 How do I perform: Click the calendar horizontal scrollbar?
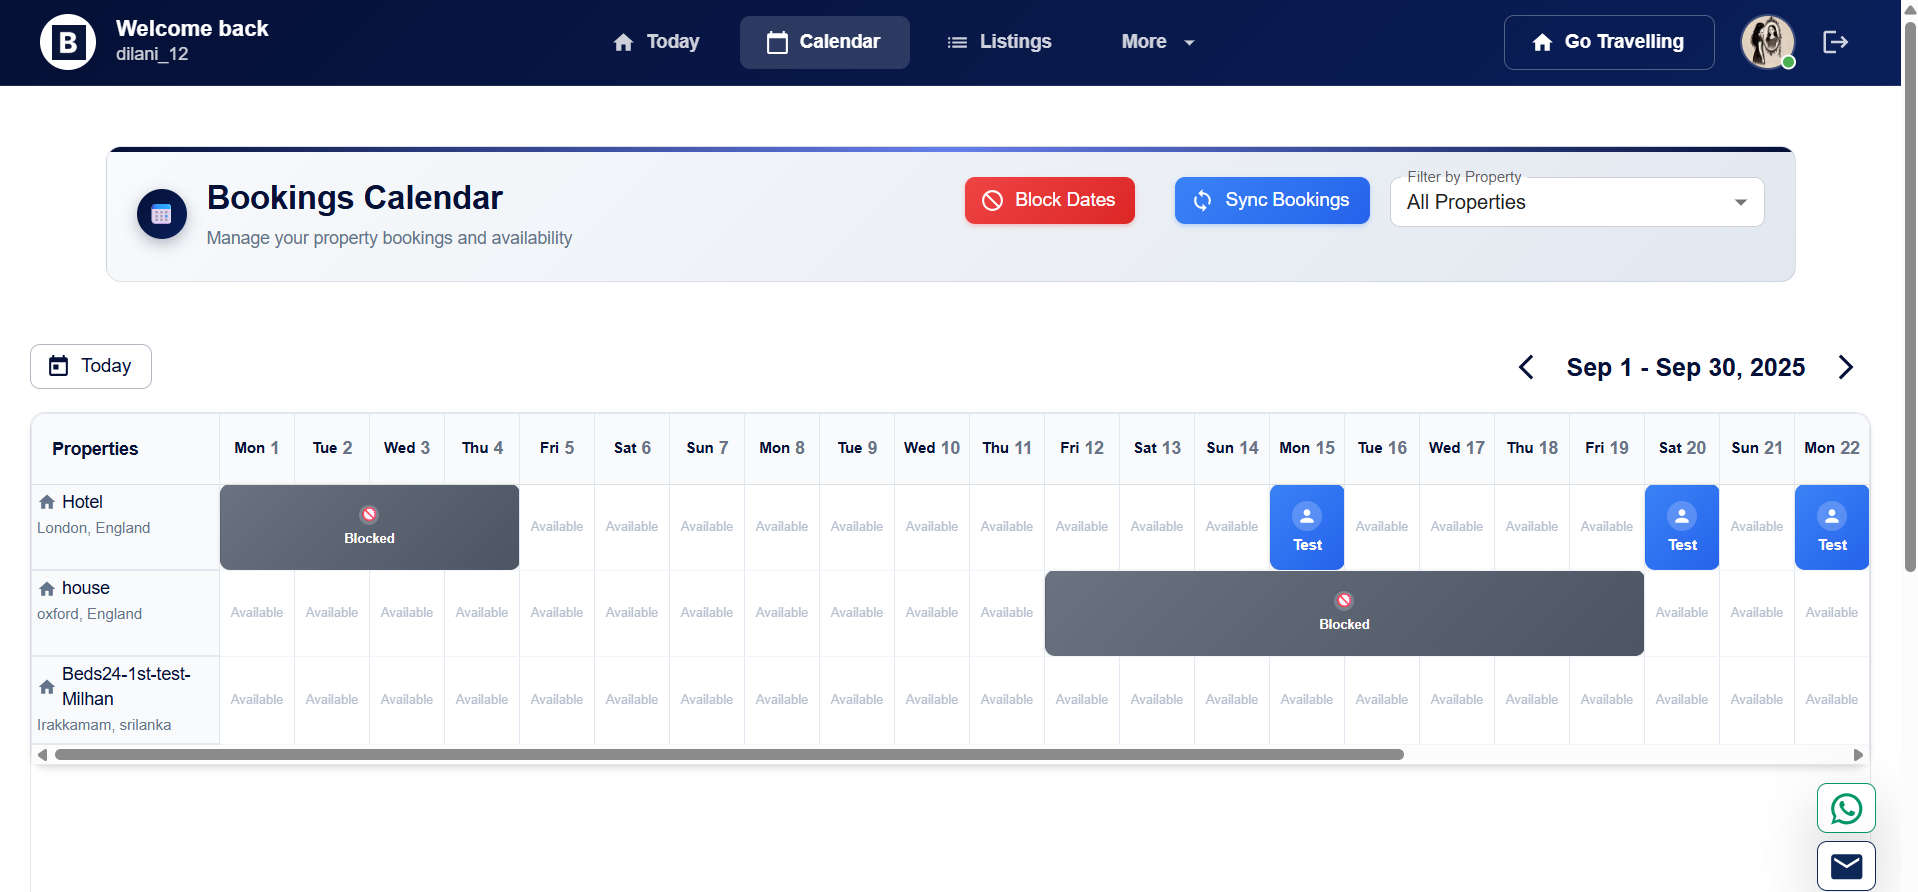[728, 755]
